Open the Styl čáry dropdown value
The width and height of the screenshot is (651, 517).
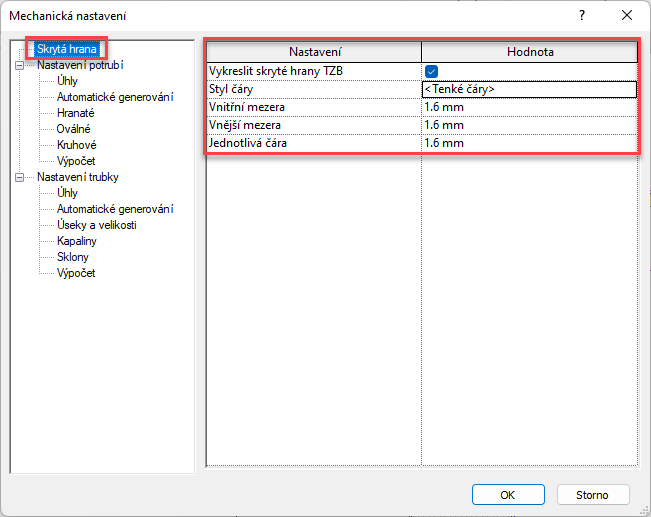[528, 89]
